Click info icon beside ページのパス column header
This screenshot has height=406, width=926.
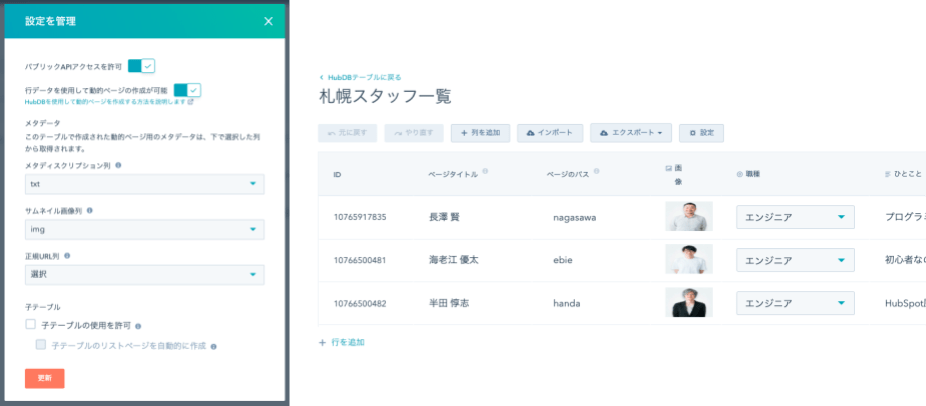coord(597,171)
